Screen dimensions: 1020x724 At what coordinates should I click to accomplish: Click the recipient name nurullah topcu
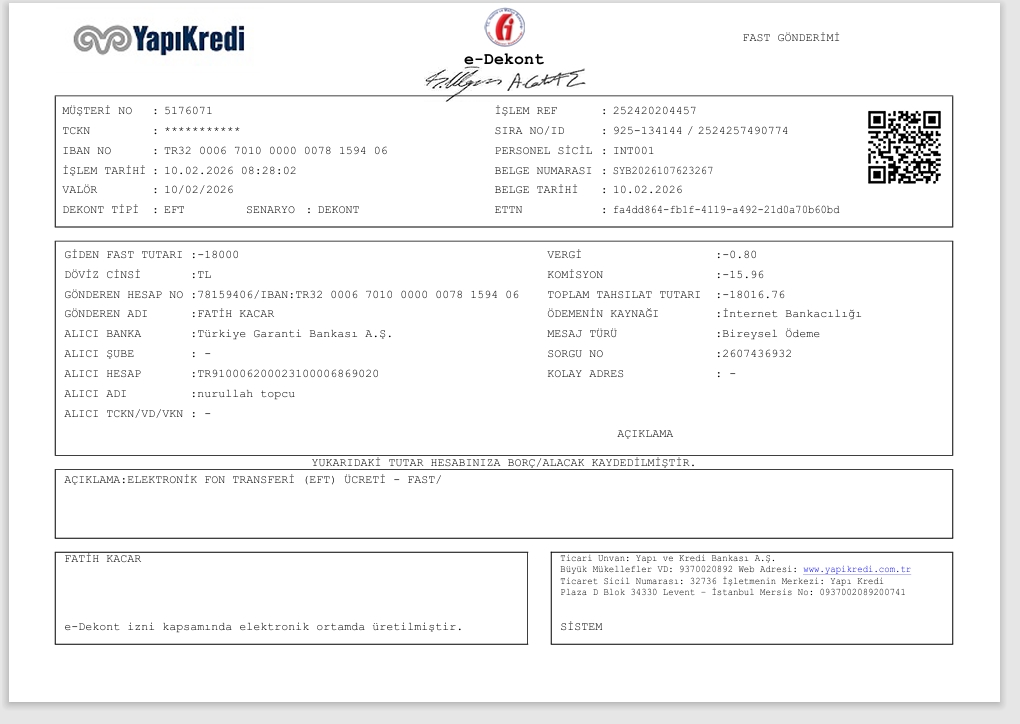pos(246,394)
